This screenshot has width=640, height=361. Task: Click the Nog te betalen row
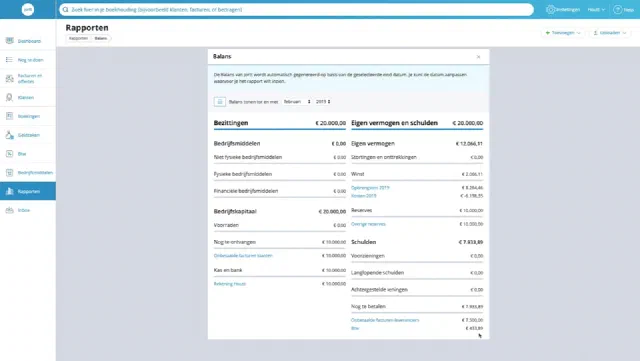[417, 306]
